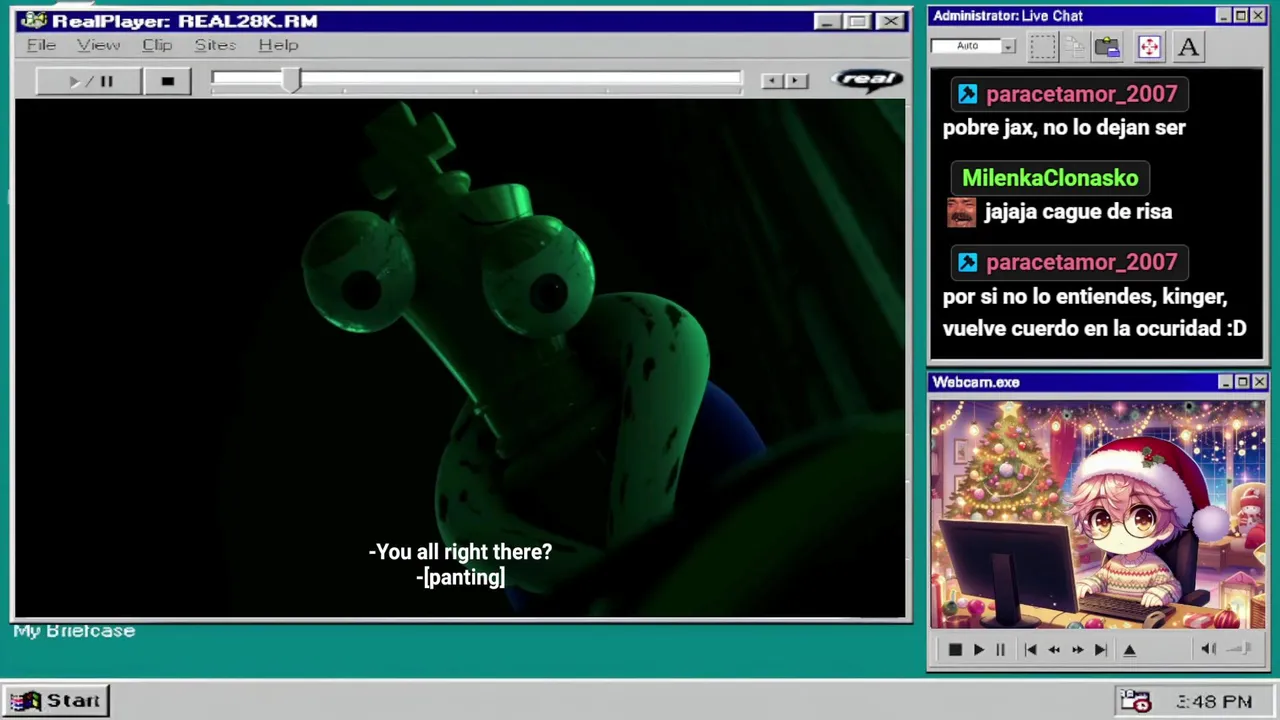
Task: Select the dashed Mark tool in Live Chat
Action: tap(1043, 46)
